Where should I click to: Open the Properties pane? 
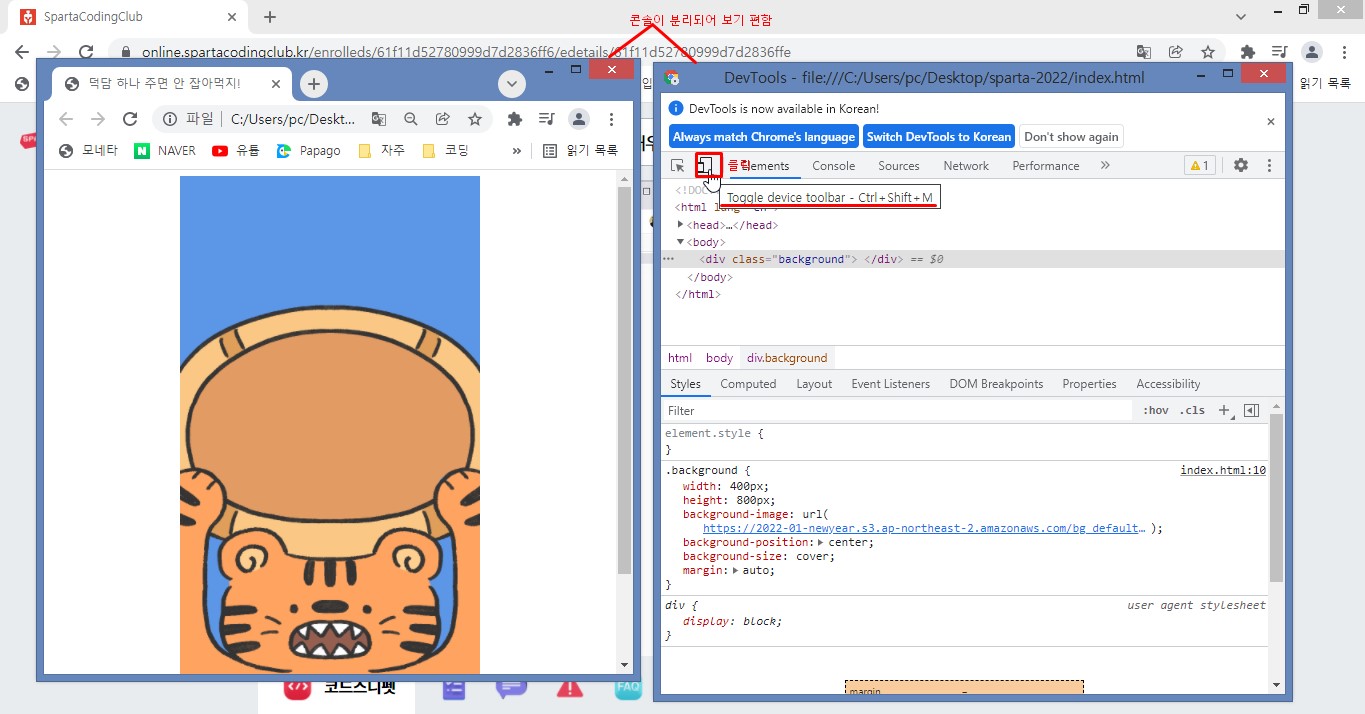1089,384
